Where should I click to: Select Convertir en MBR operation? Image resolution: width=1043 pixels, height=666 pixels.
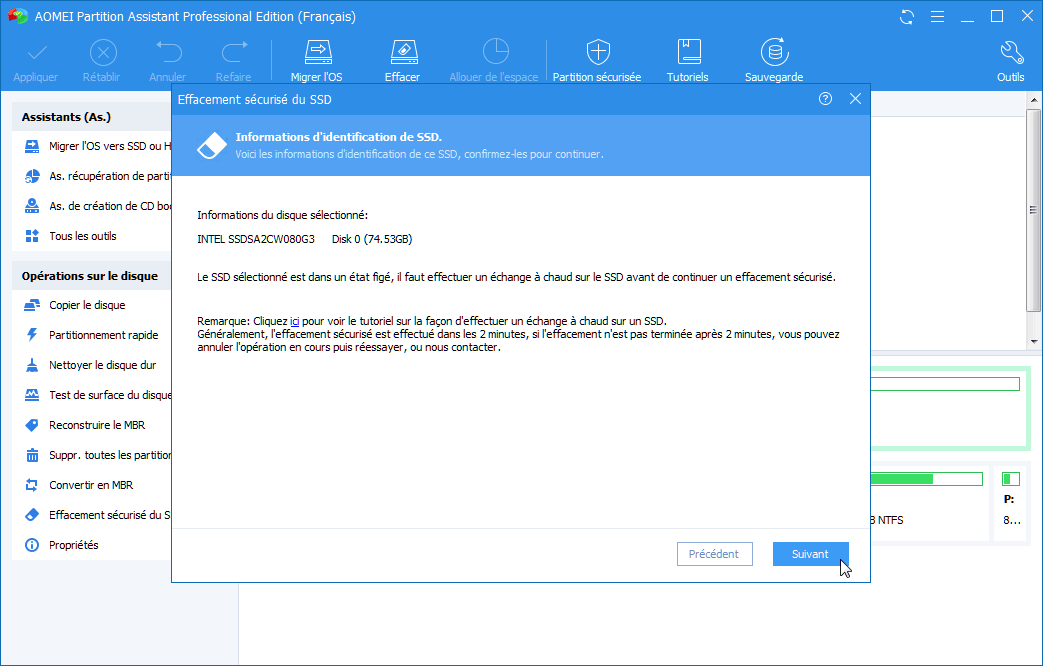[x=78, y=485]
